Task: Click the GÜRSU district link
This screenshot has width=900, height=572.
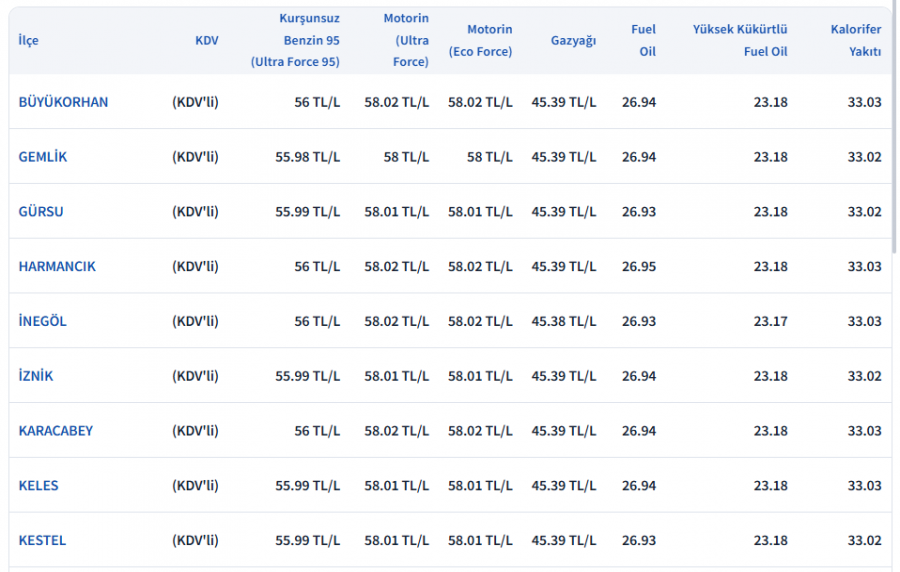Action: pyautogui.click(x=41, y=212)
